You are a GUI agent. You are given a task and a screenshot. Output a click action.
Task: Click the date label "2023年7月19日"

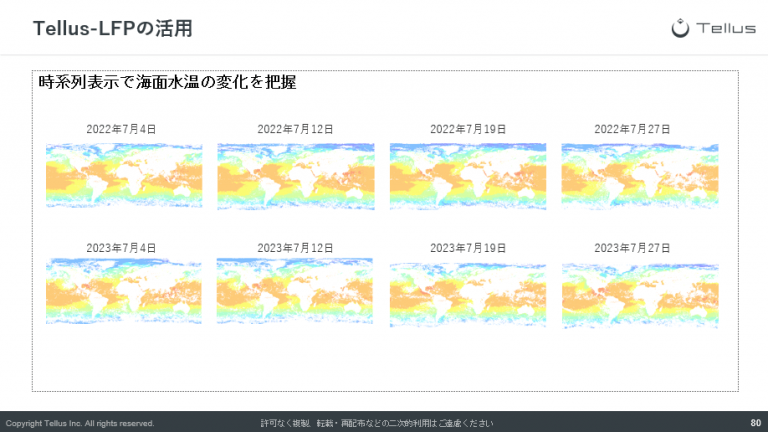468,248
